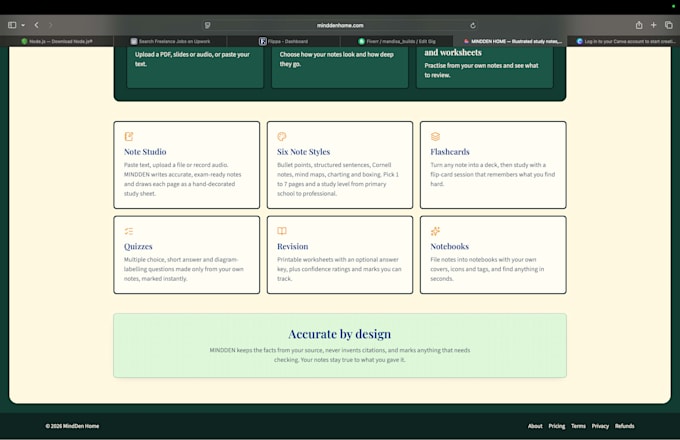Click the Canva tab favicon
The image size is (680, 440).
pos(579,41)
